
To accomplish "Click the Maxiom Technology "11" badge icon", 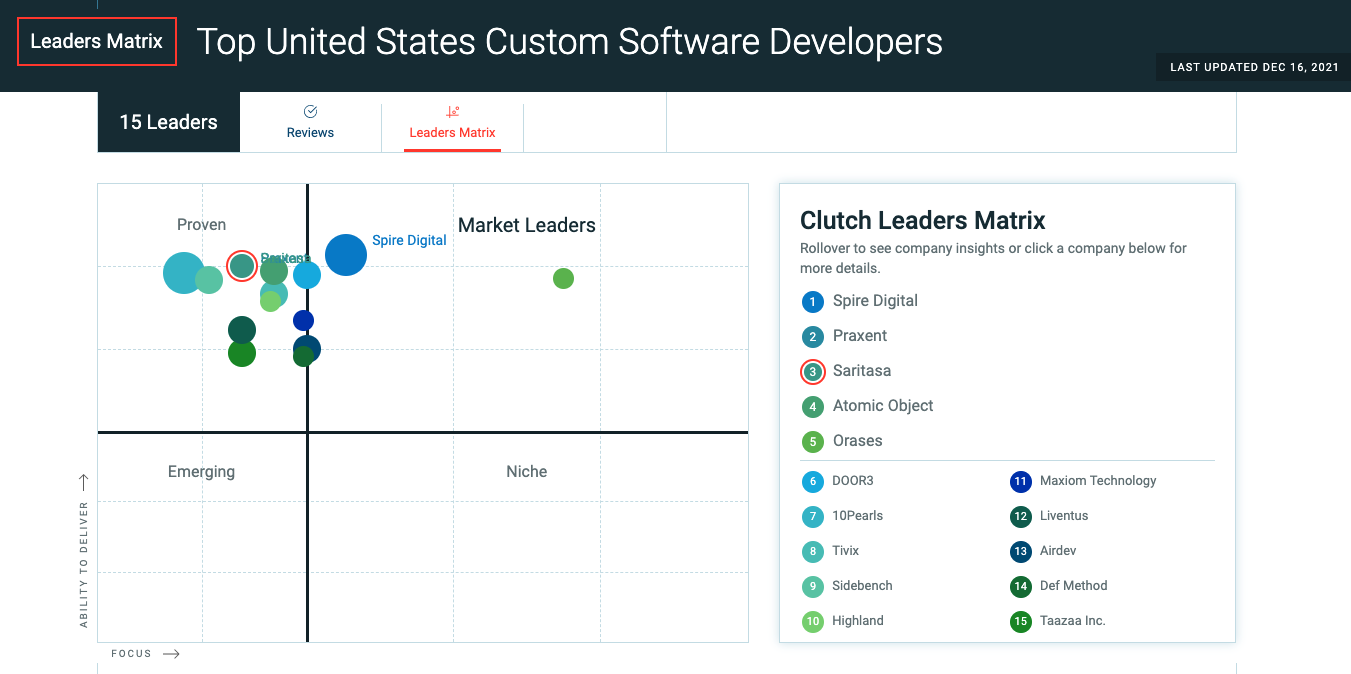I will pos(1020,481).
